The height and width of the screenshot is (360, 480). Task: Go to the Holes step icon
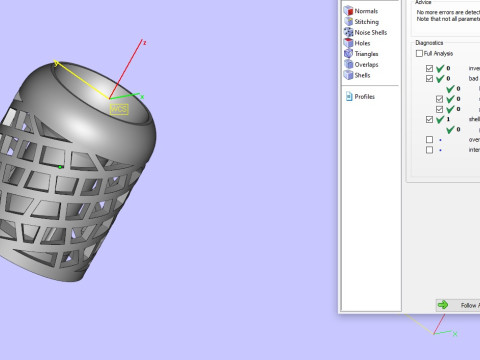coord(348,43)
